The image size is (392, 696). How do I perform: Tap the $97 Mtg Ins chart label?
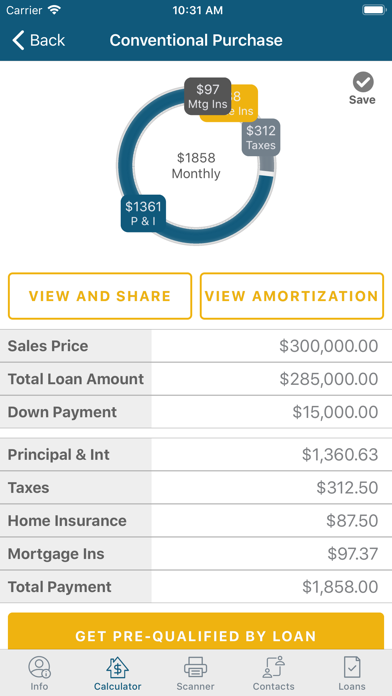pos(208,96)
